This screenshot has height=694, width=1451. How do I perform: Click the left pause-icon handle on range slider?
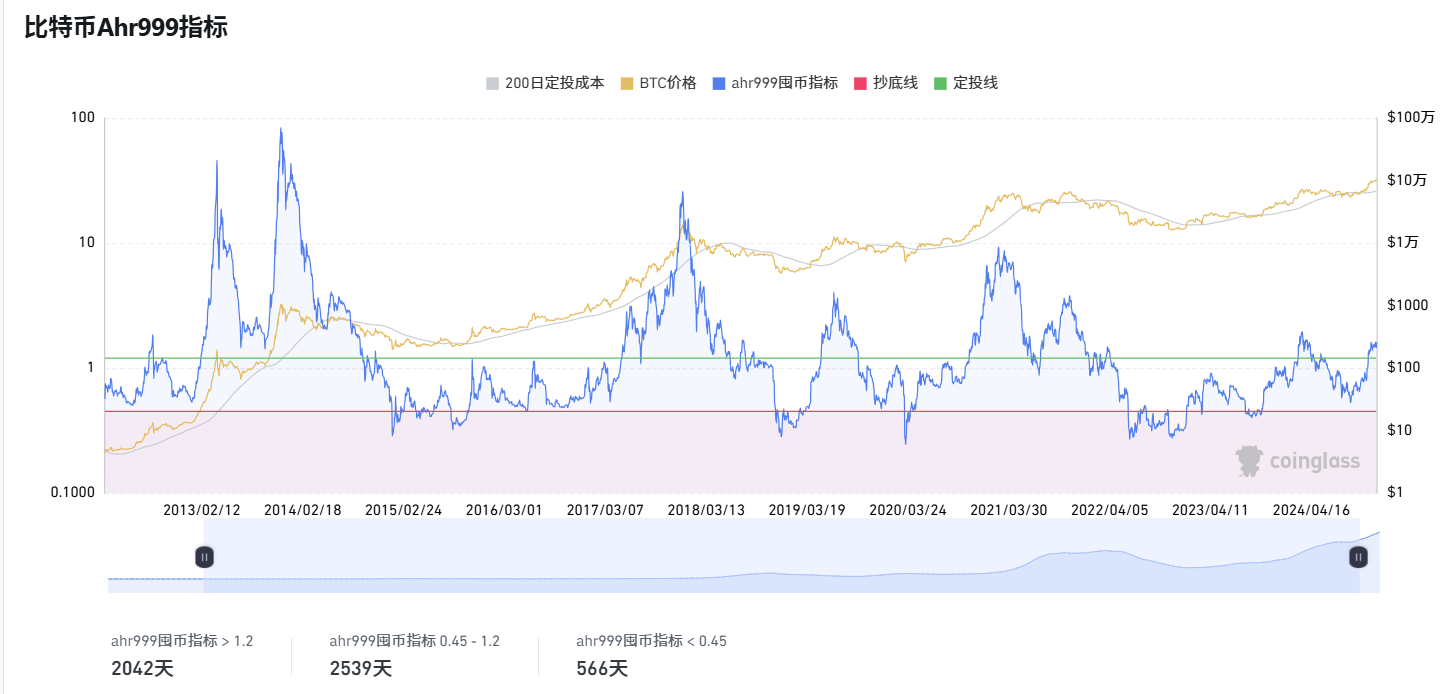(x=204, y=557)
